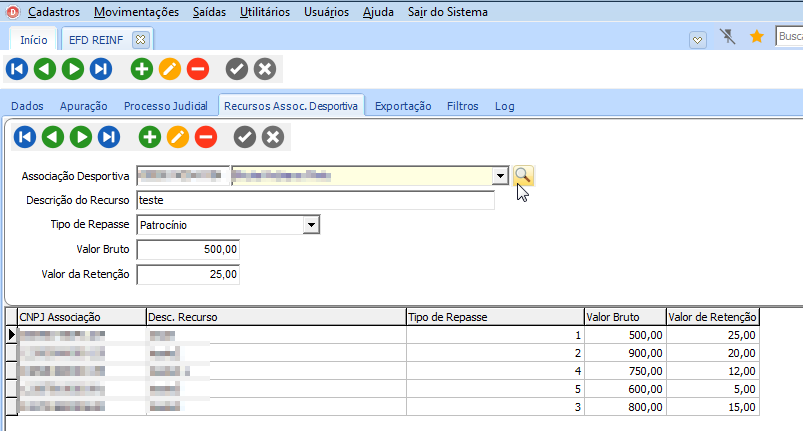Open the Usuários menu

click(x=326, y=12)
